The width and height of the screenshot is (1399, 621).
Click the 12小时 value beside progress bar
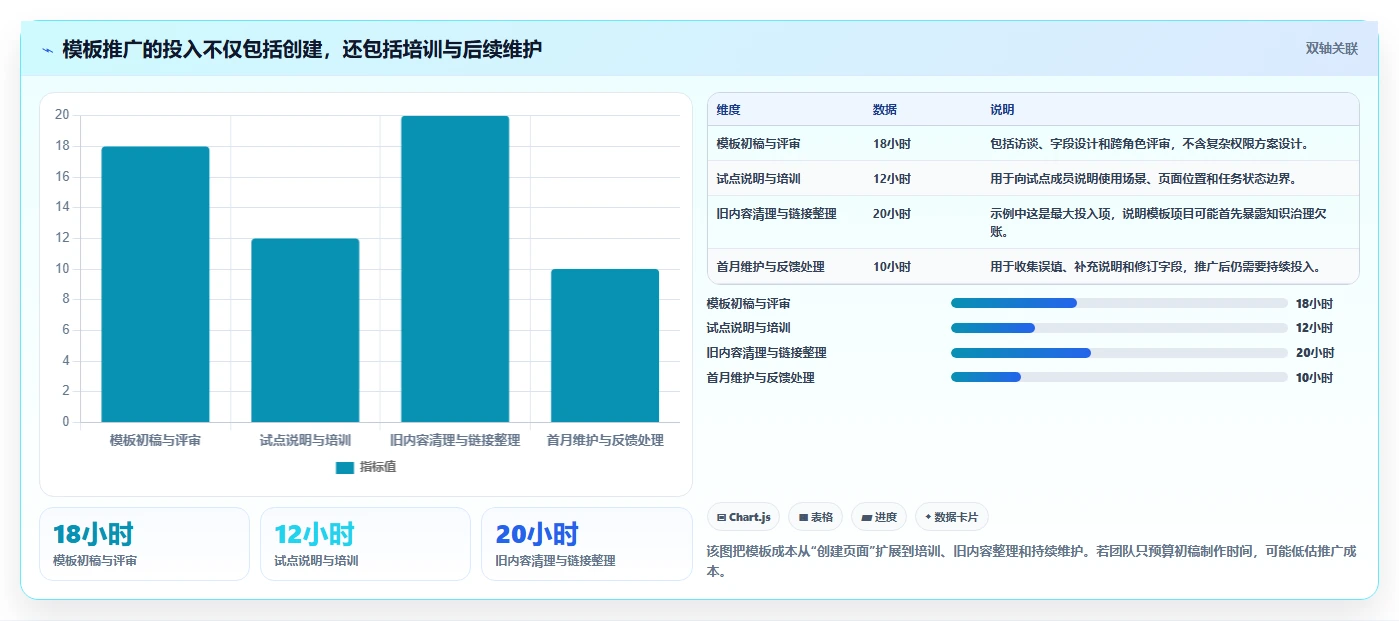[x=1314, y=328]
